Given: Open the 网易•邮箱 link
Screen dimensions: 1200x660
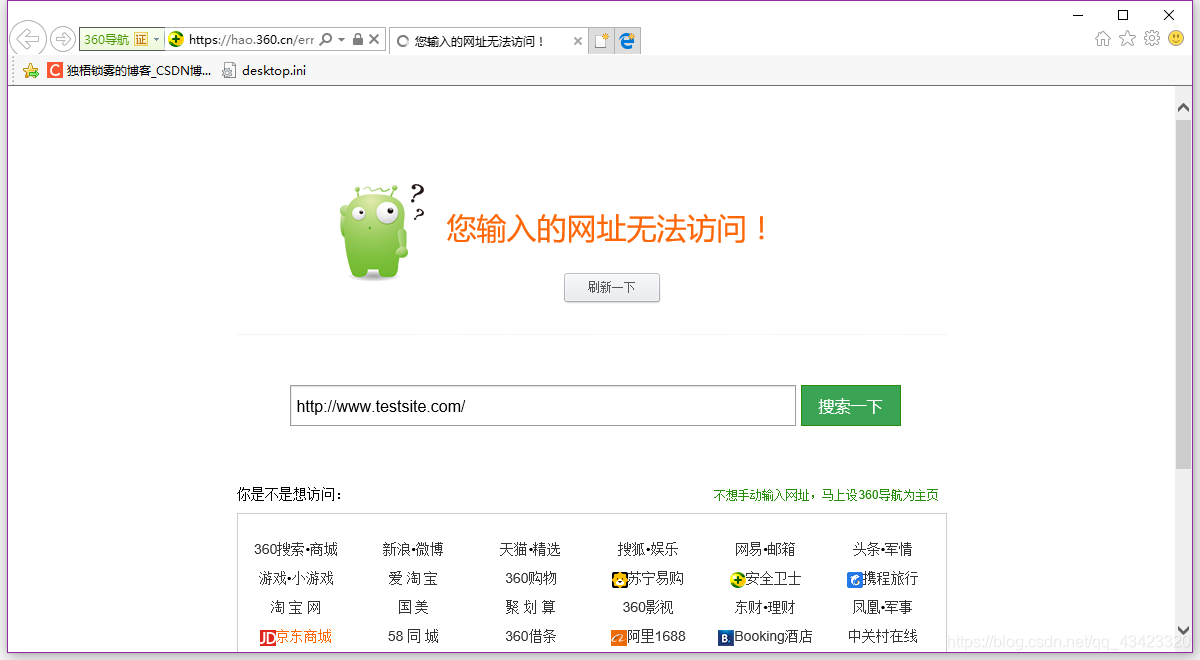Looking at the screenshot, I should (x=765, y=549).
